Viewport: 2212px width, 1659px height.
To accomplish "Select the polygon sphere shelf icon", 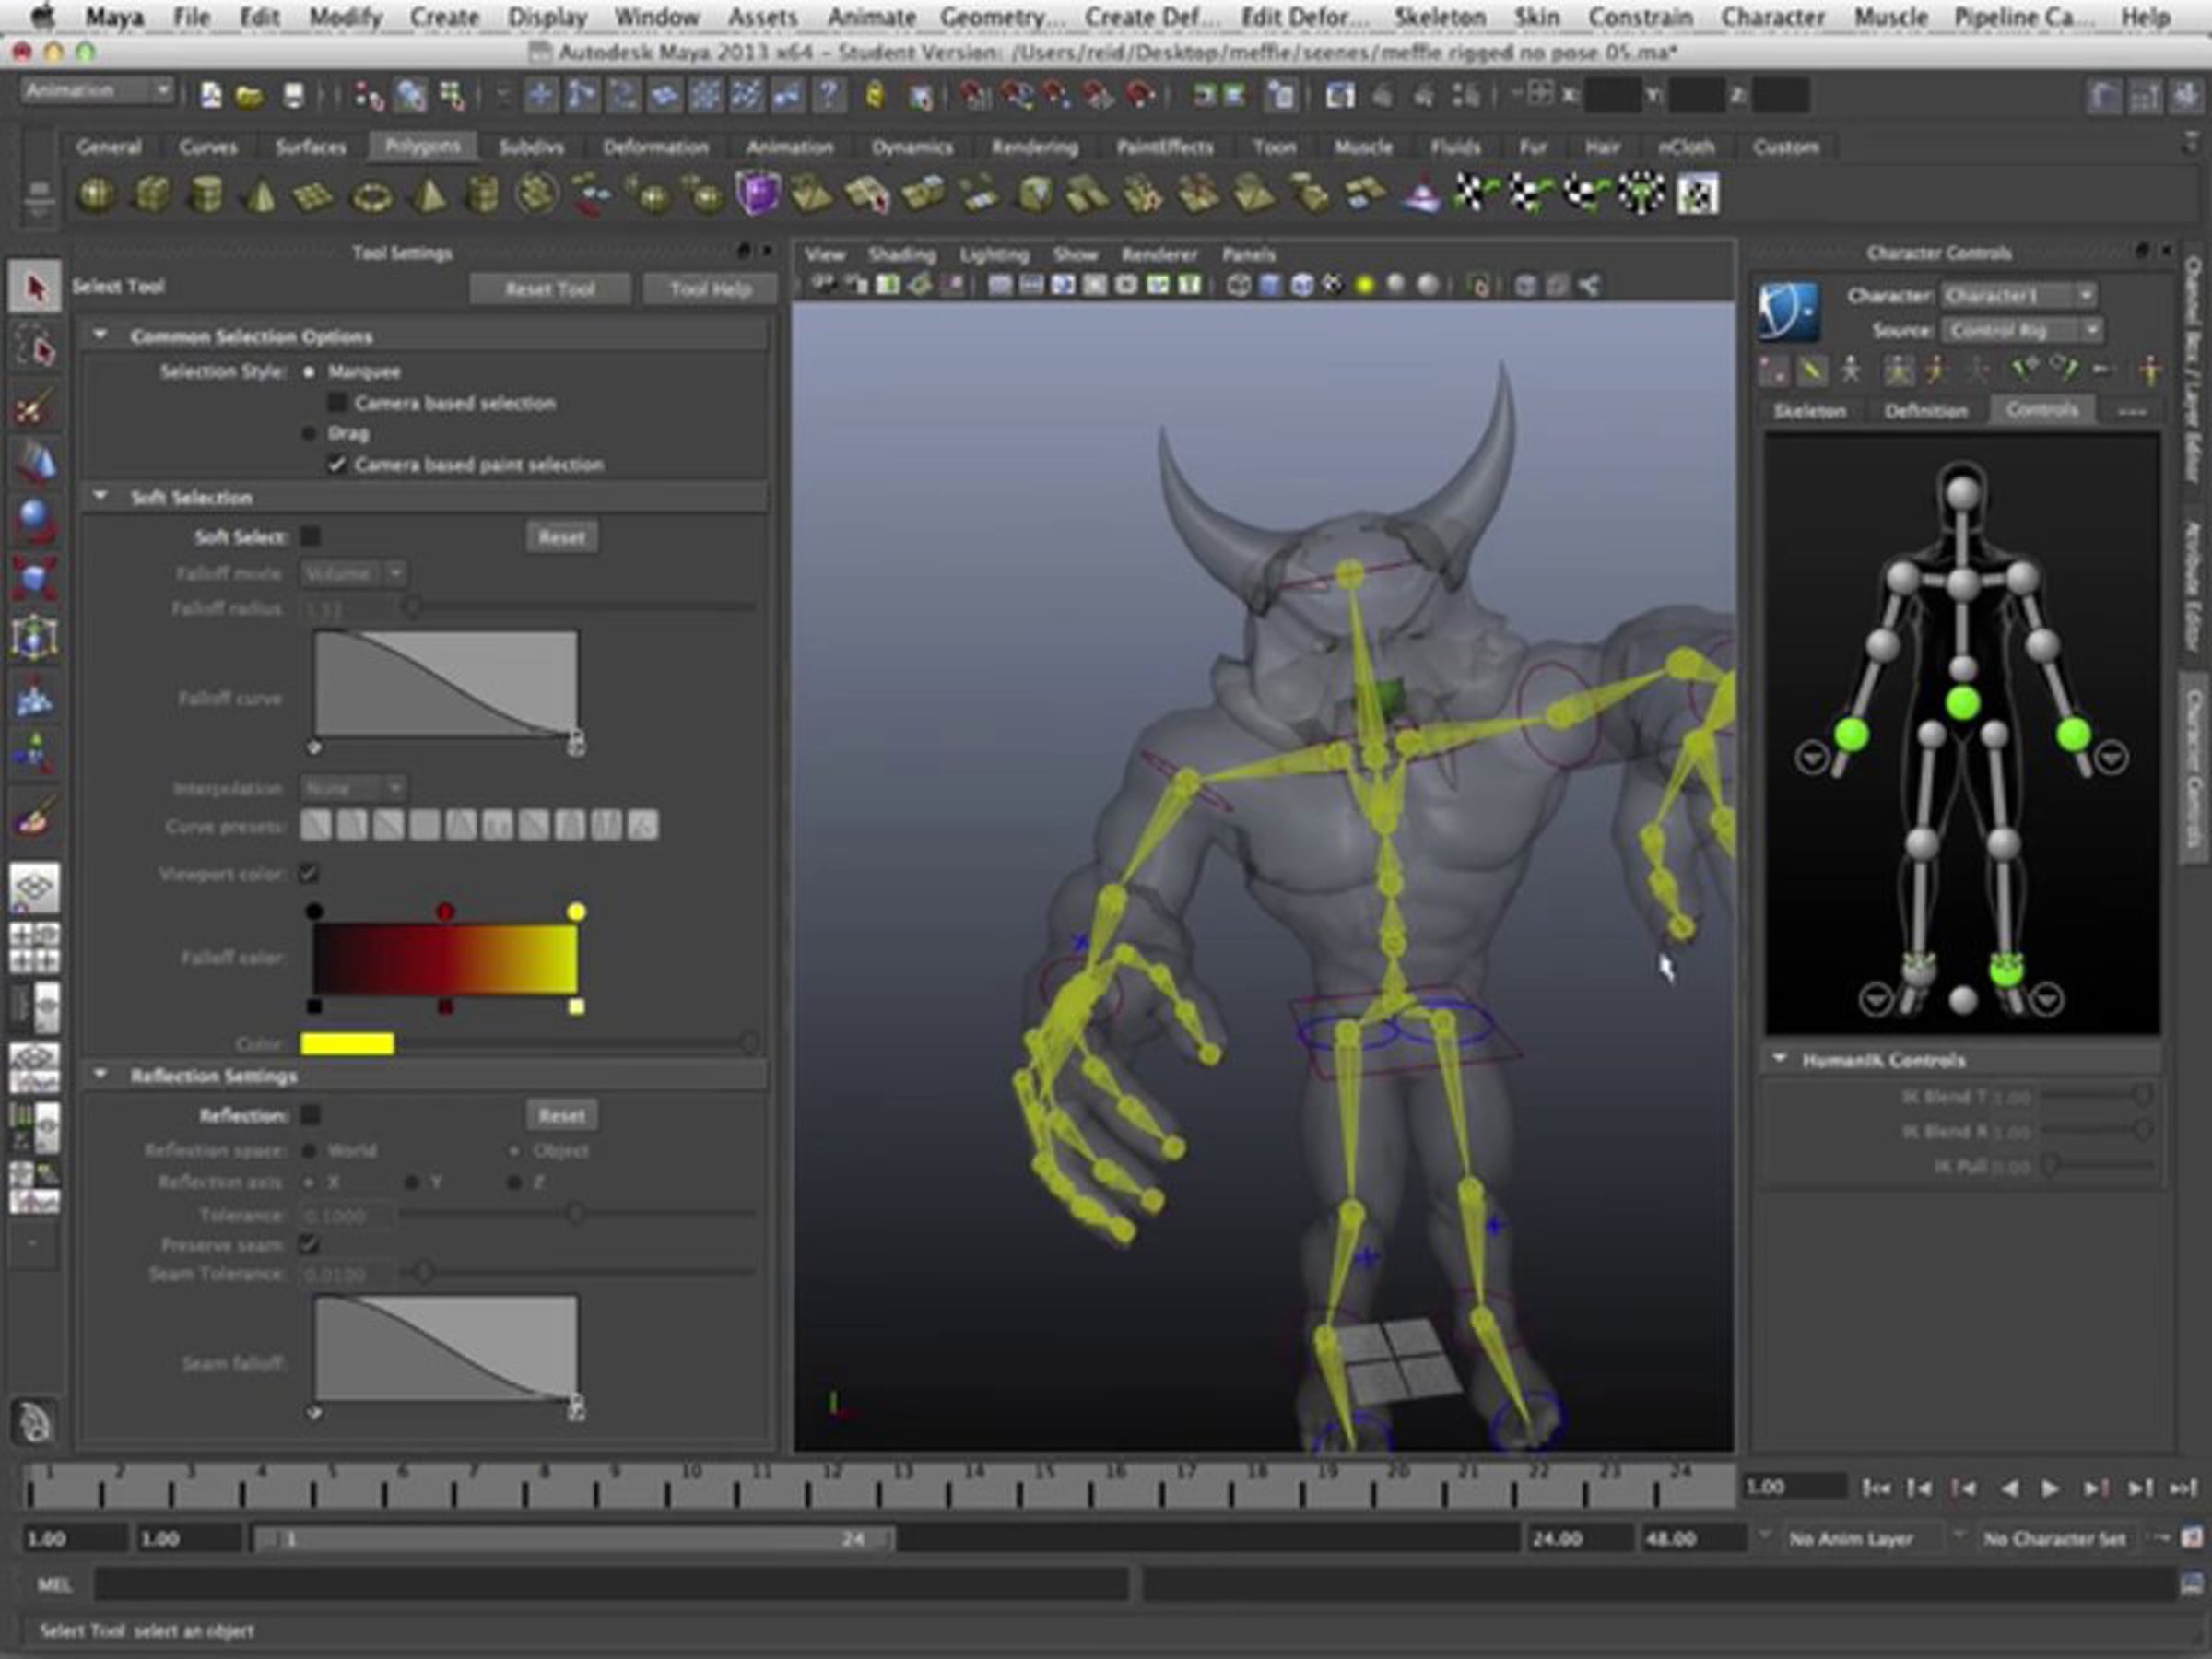I will tap(96, 194).
